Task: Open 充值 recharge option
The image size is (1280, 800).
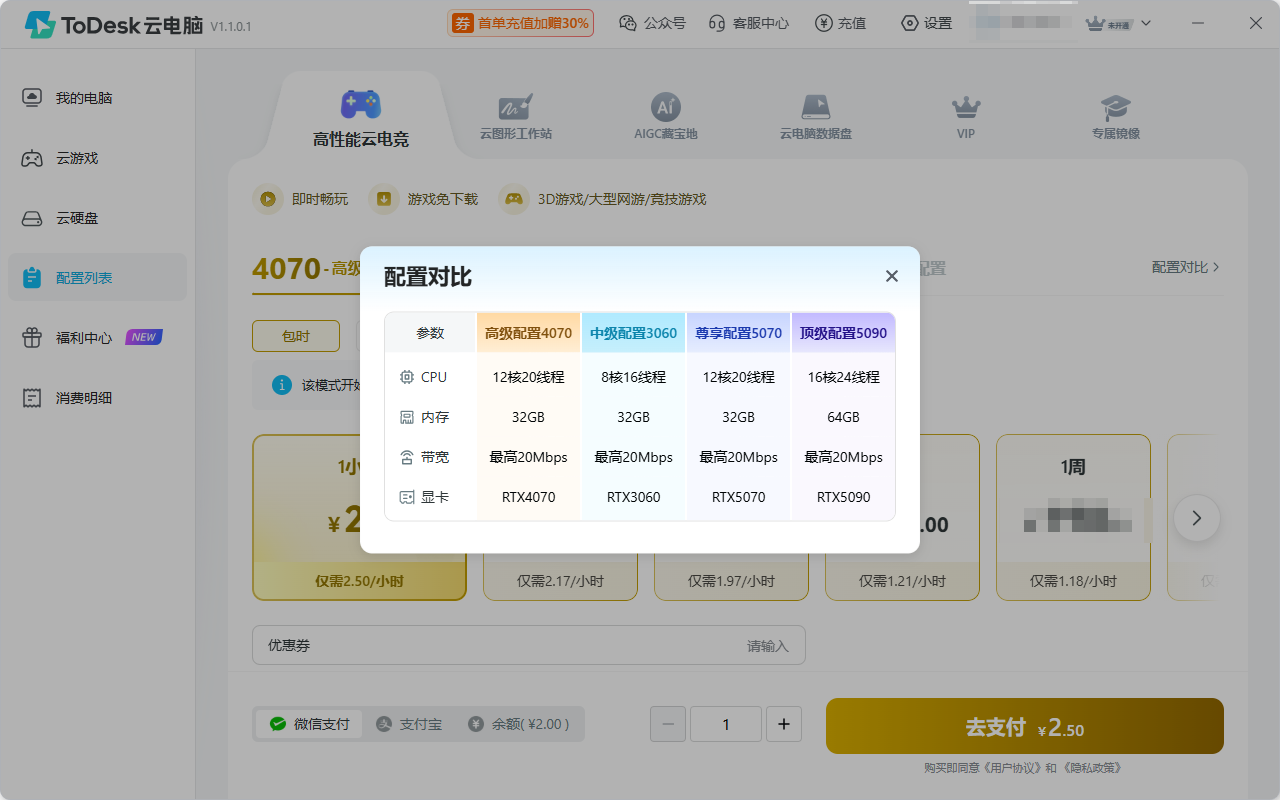Action: (840, 23)
